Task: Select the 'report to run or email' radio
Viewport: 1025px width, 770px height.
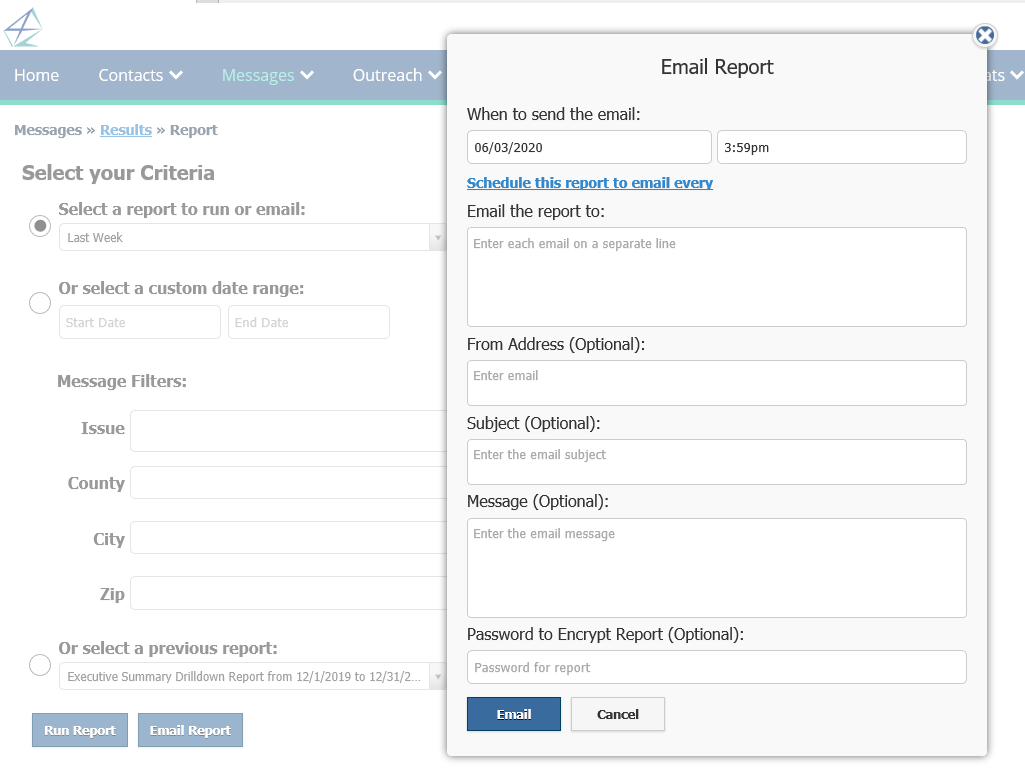Action: 40,226
